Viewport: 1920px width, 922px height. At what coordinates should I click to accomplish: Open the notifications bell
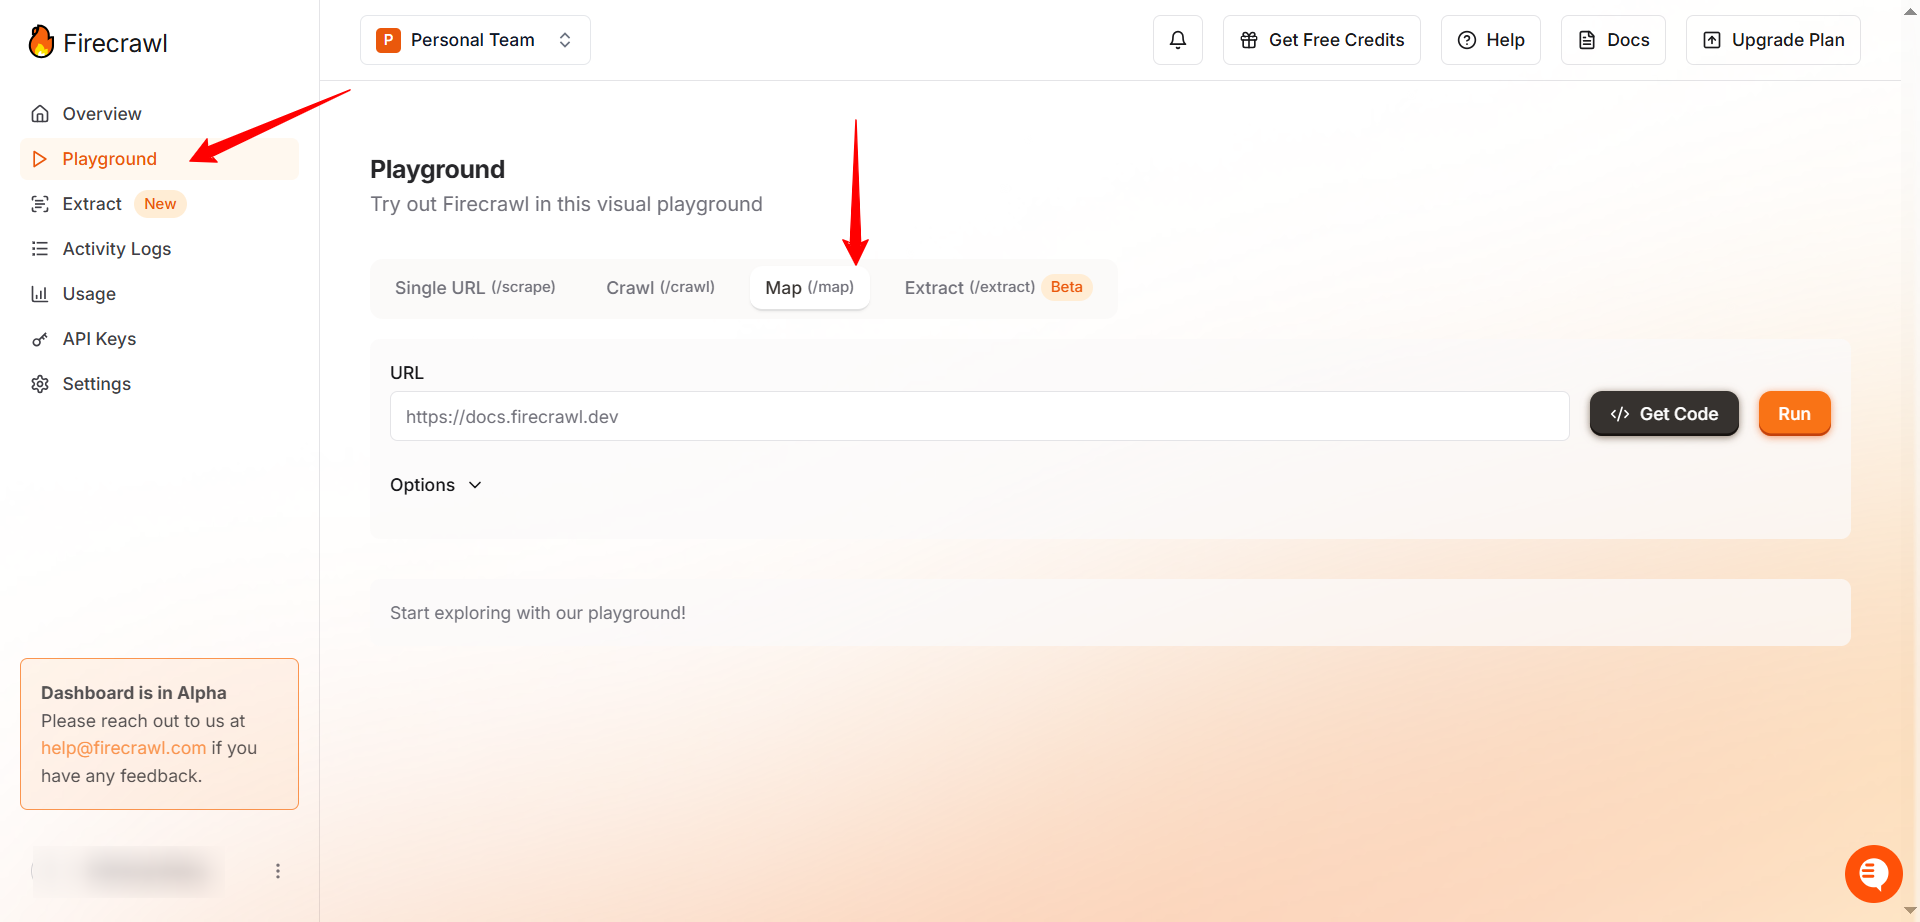[1178, 40]
